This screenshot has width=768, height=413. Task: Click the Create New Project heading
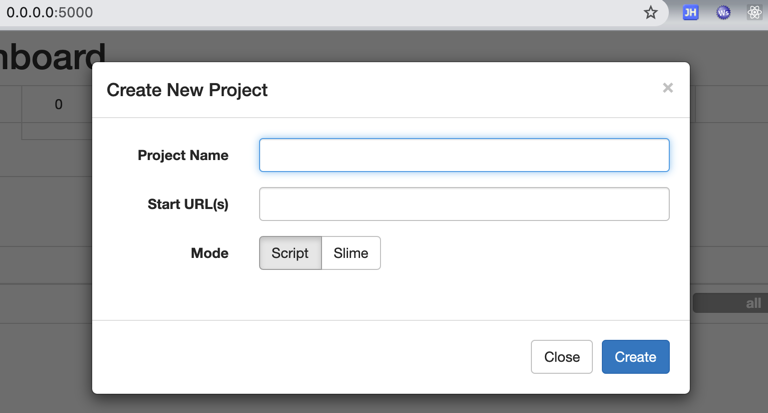point(187,90)
